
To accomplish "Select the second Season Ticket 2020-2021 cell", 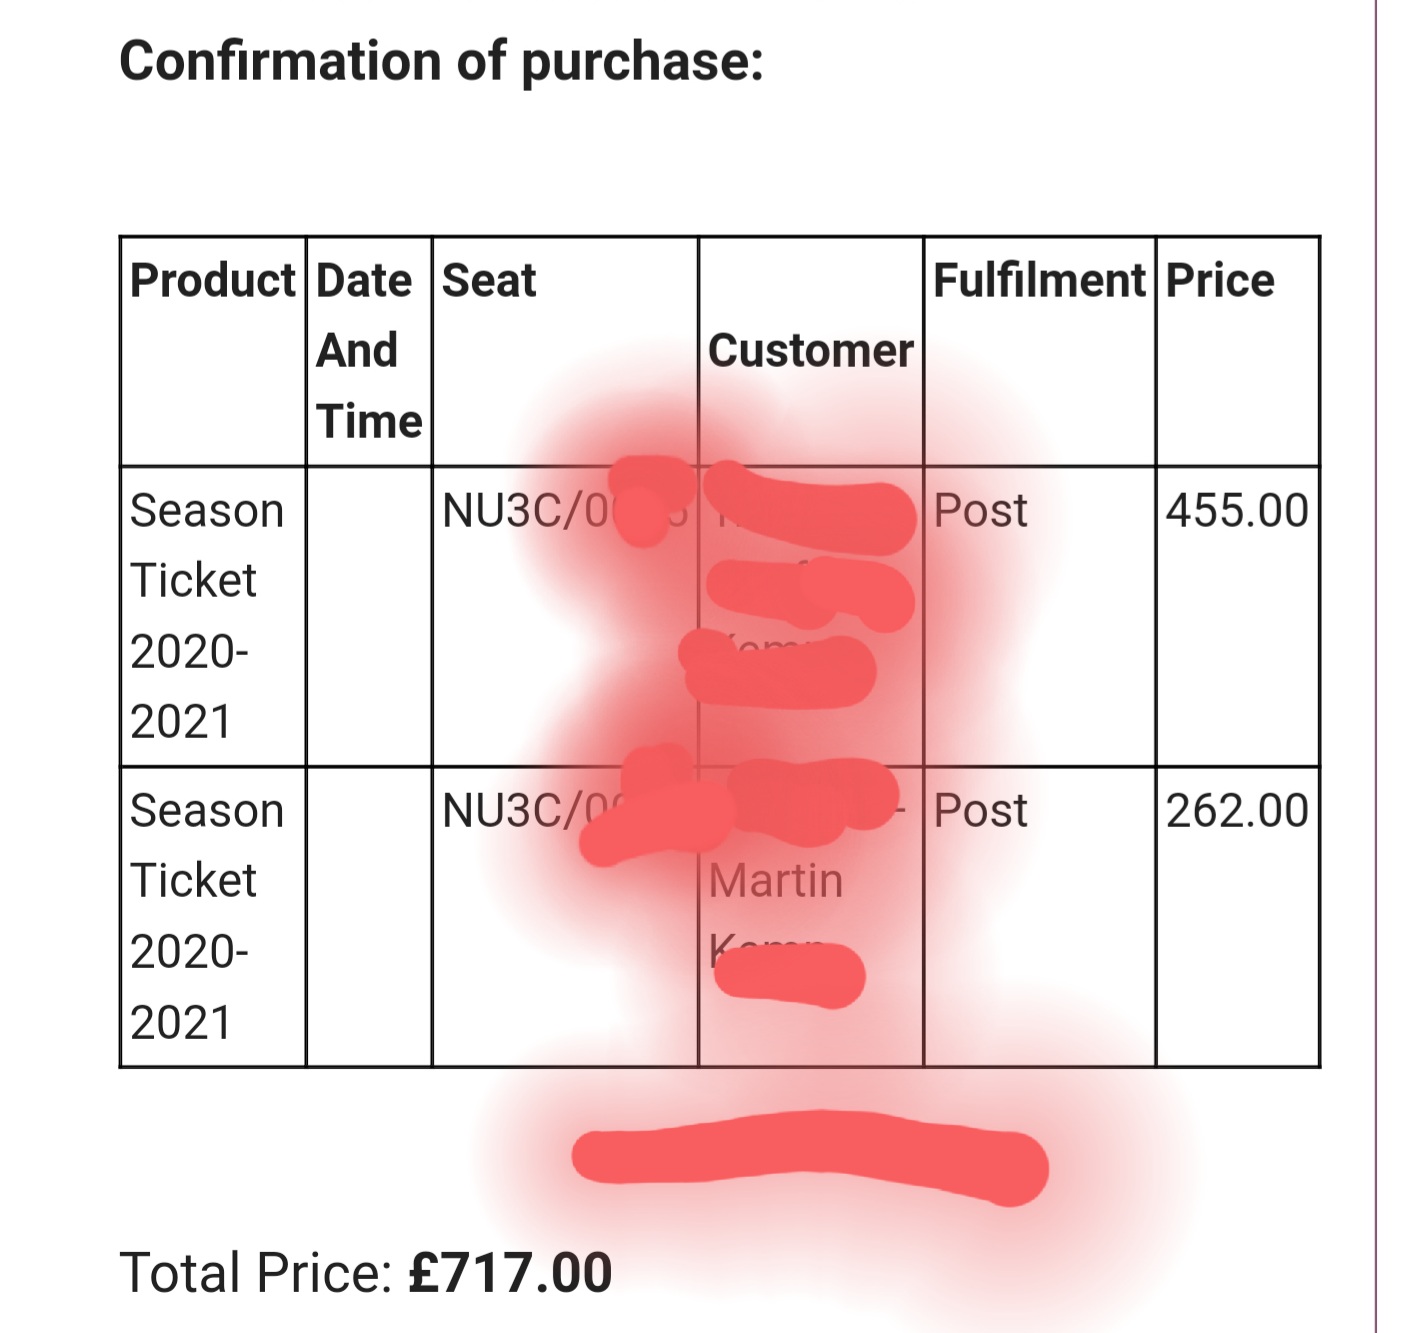I will click(207, 916).
